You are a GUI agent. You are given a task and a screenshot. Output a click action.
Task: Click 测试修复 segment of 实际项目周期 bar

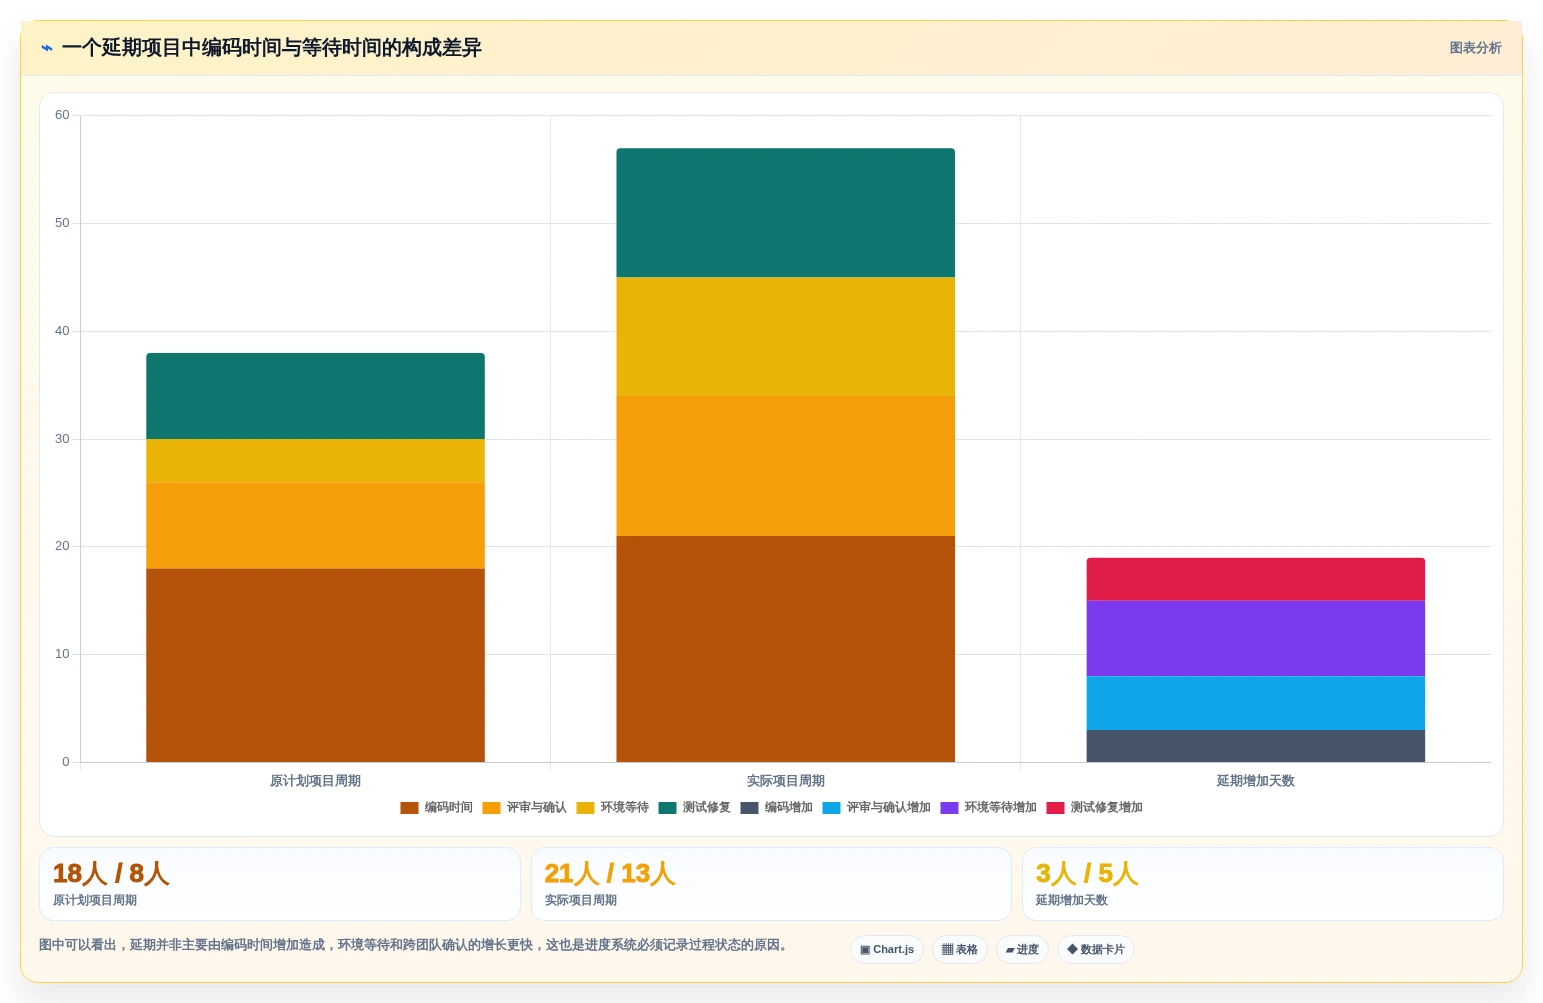(x=785, y=213)
